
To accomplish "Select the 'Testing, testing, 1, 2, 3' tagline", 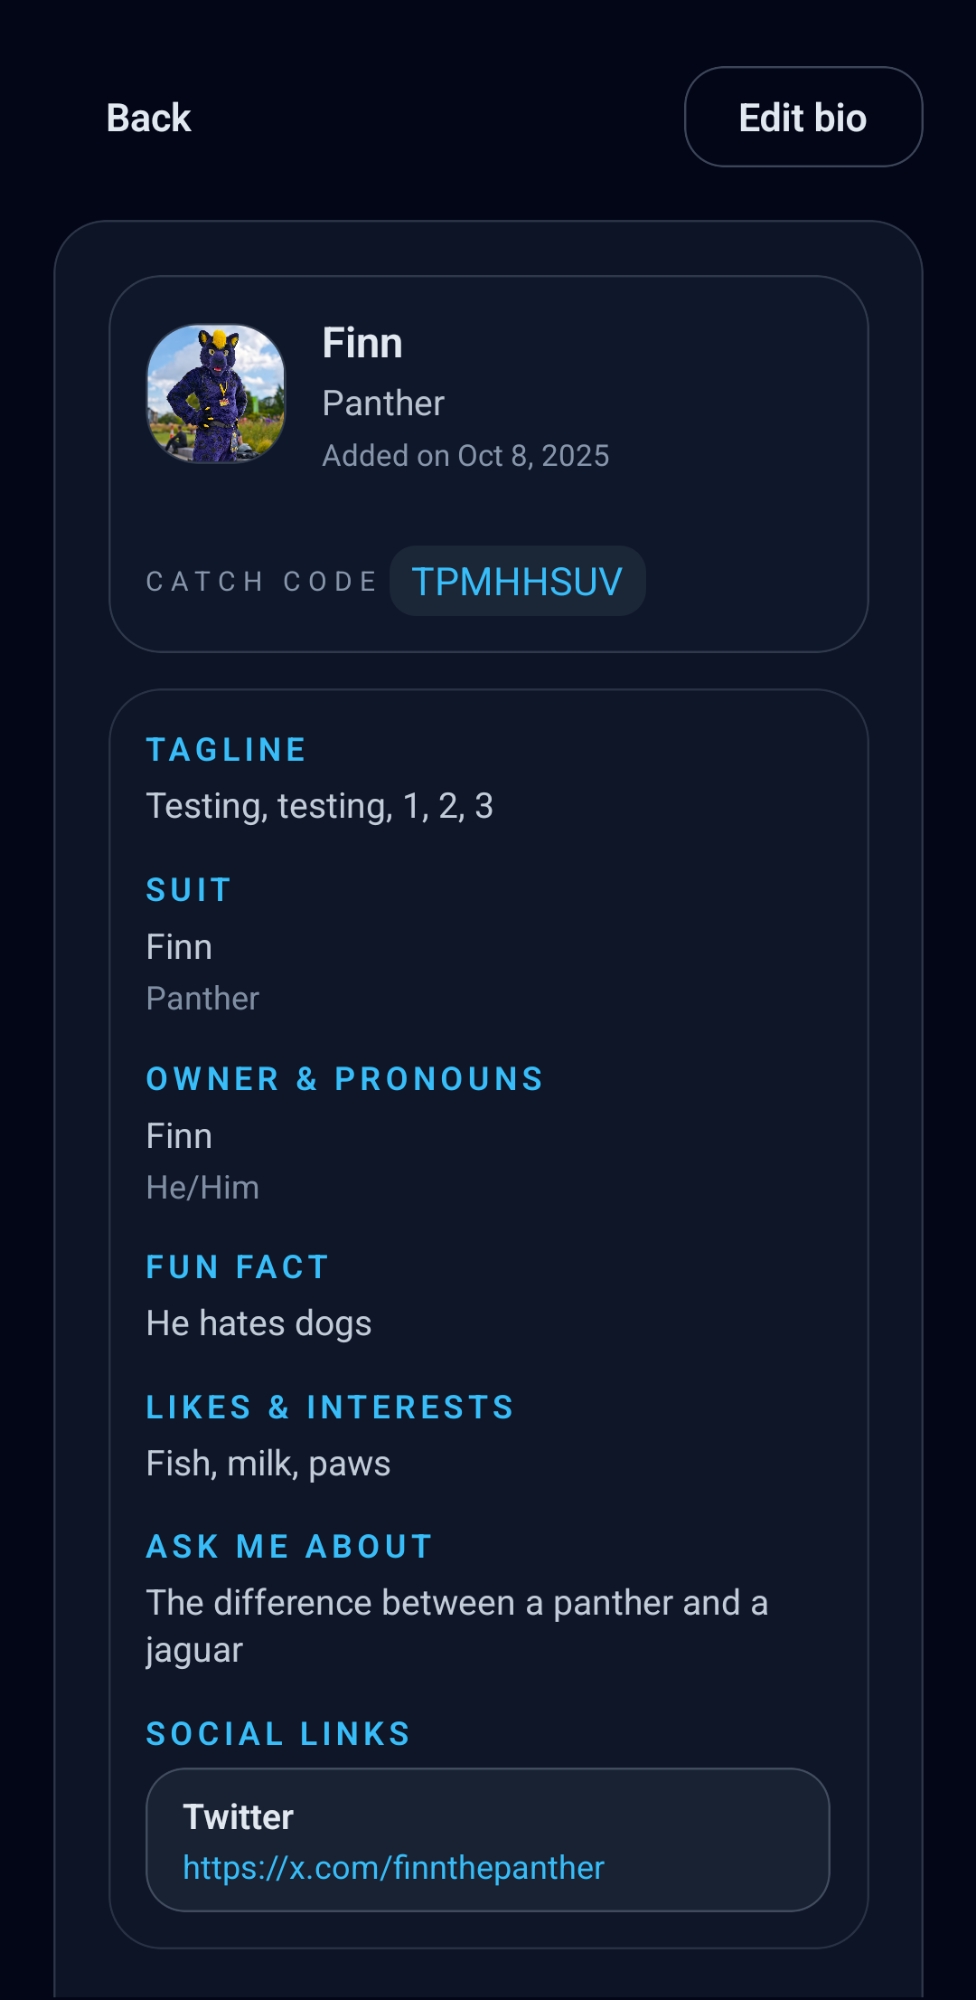I will tap(319, 806).
